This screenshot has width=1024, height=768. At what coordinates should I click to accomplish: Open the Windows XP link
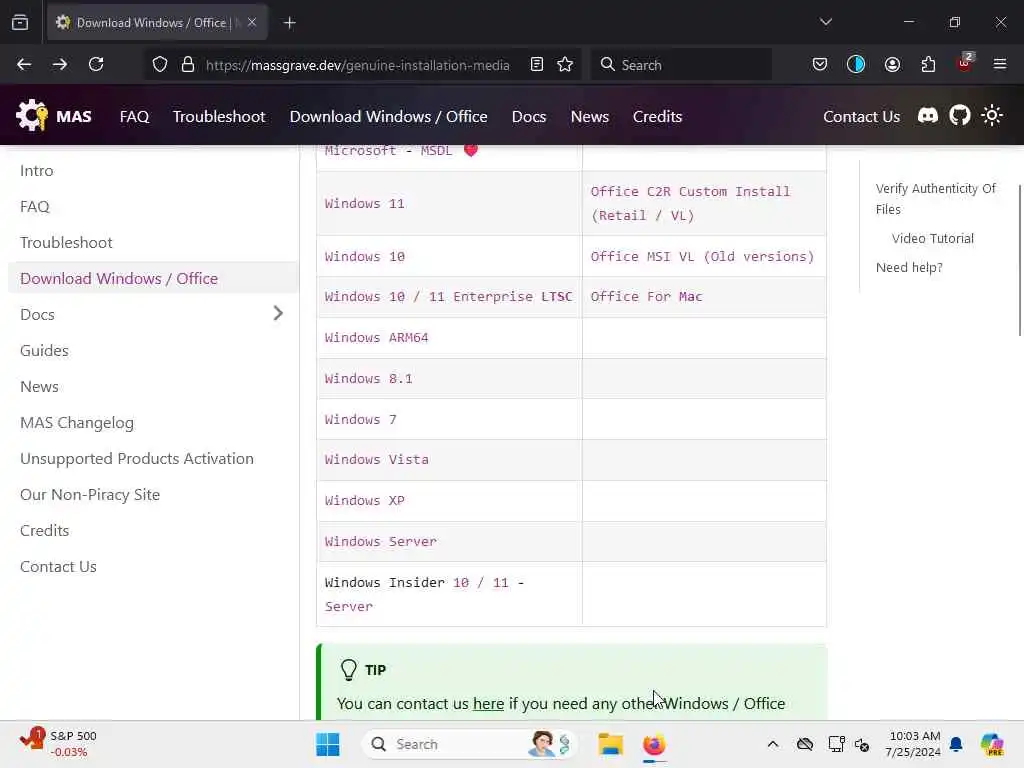(x=364, y=501)
